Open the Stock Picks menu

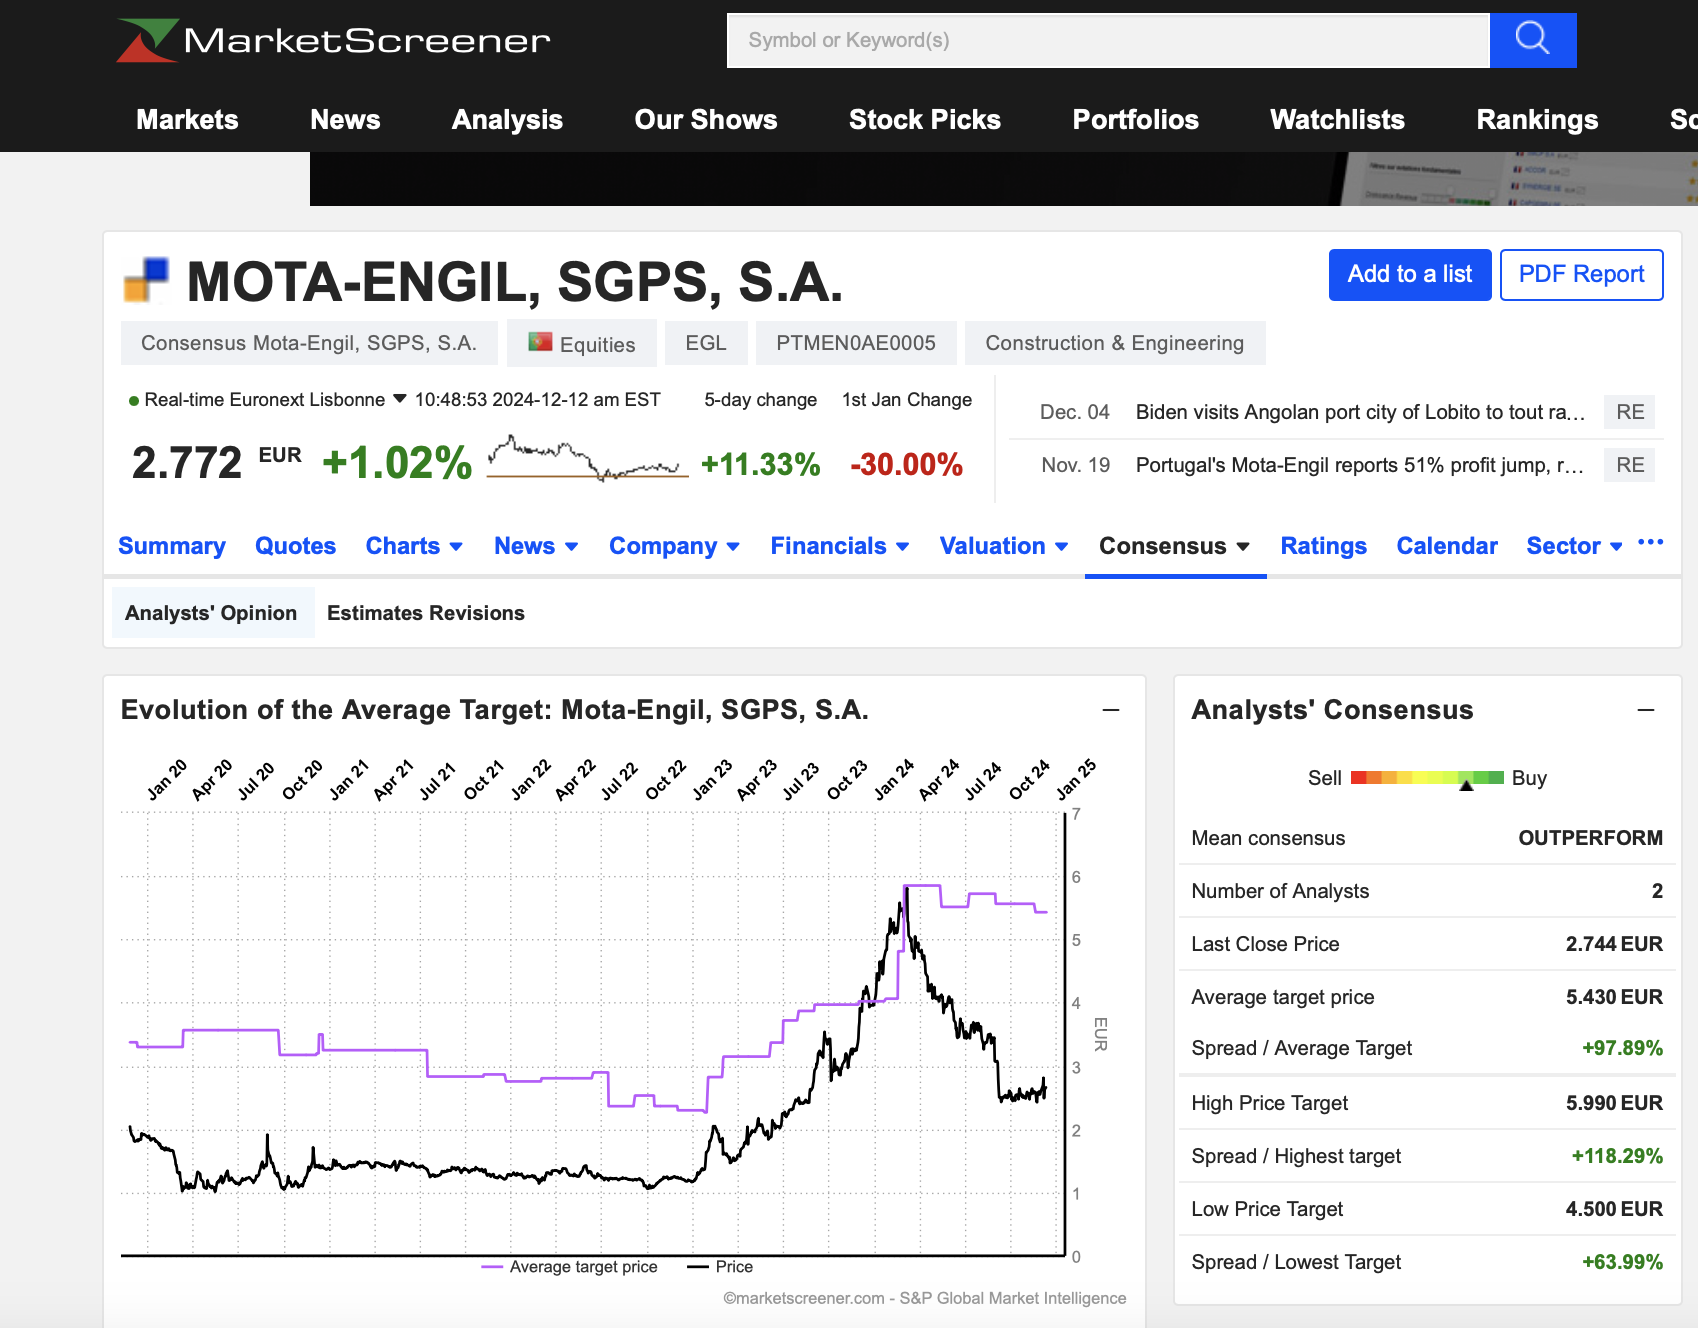(x=924, y=120)
